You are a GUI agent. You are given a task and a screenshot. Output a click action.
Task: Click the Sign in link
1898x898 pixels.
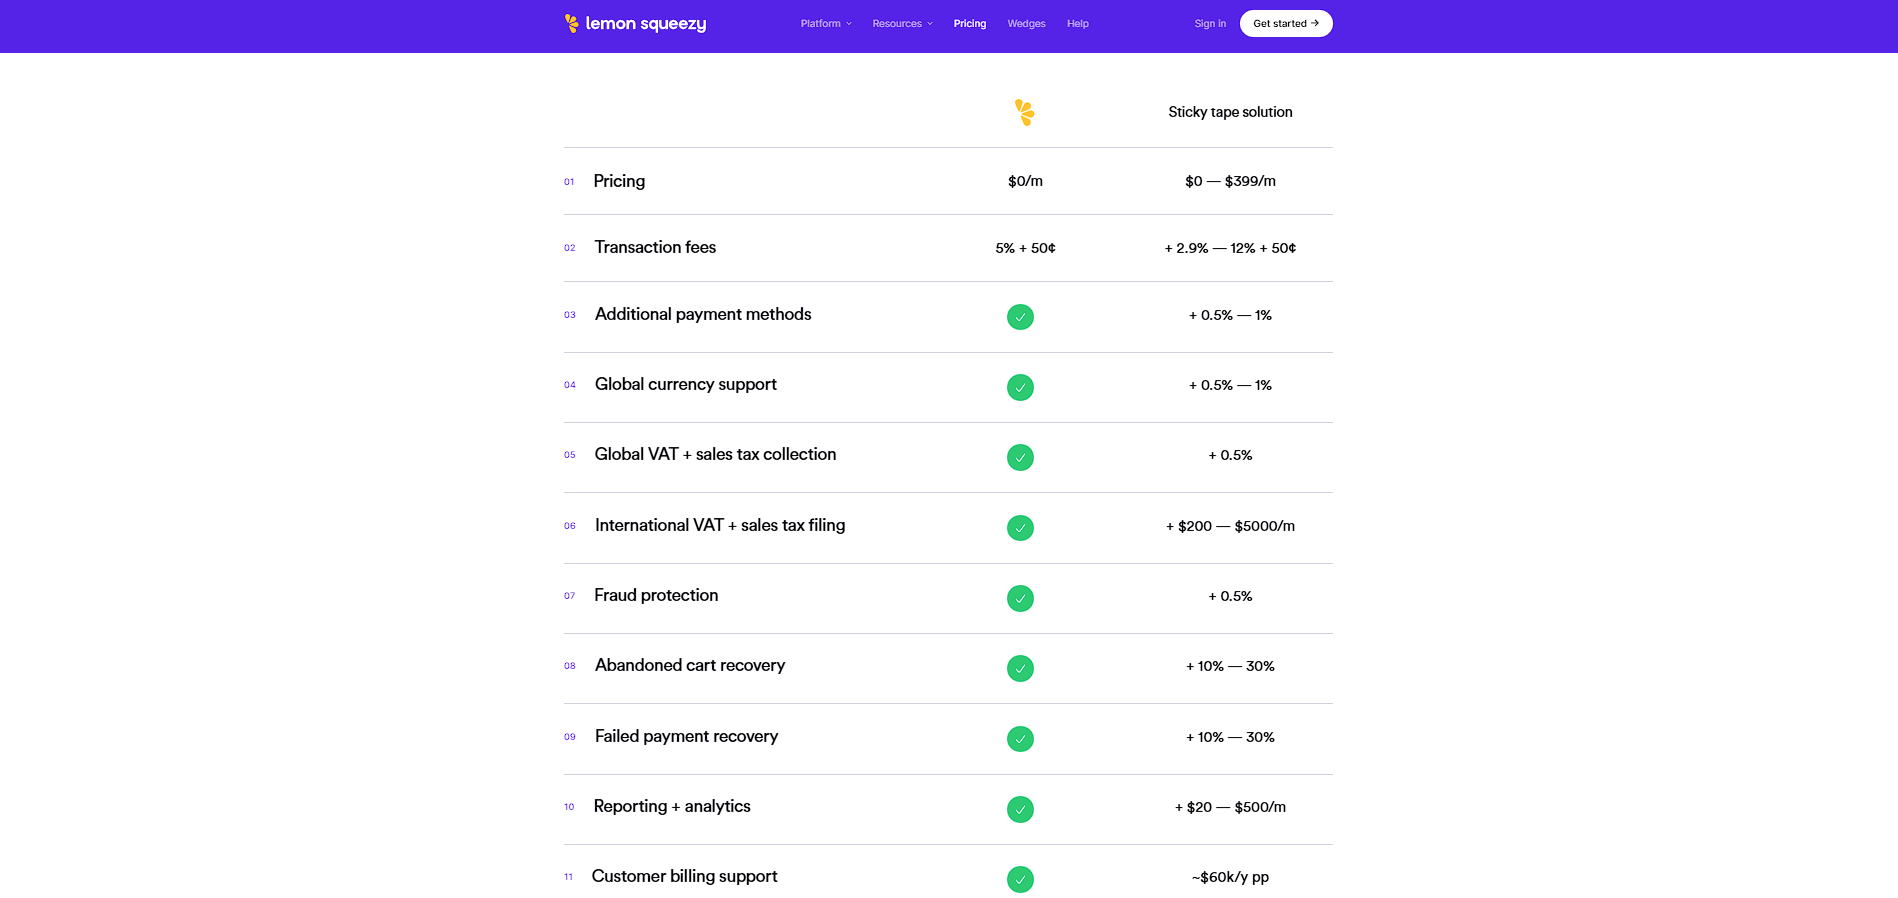click(x=1210, y=23)
